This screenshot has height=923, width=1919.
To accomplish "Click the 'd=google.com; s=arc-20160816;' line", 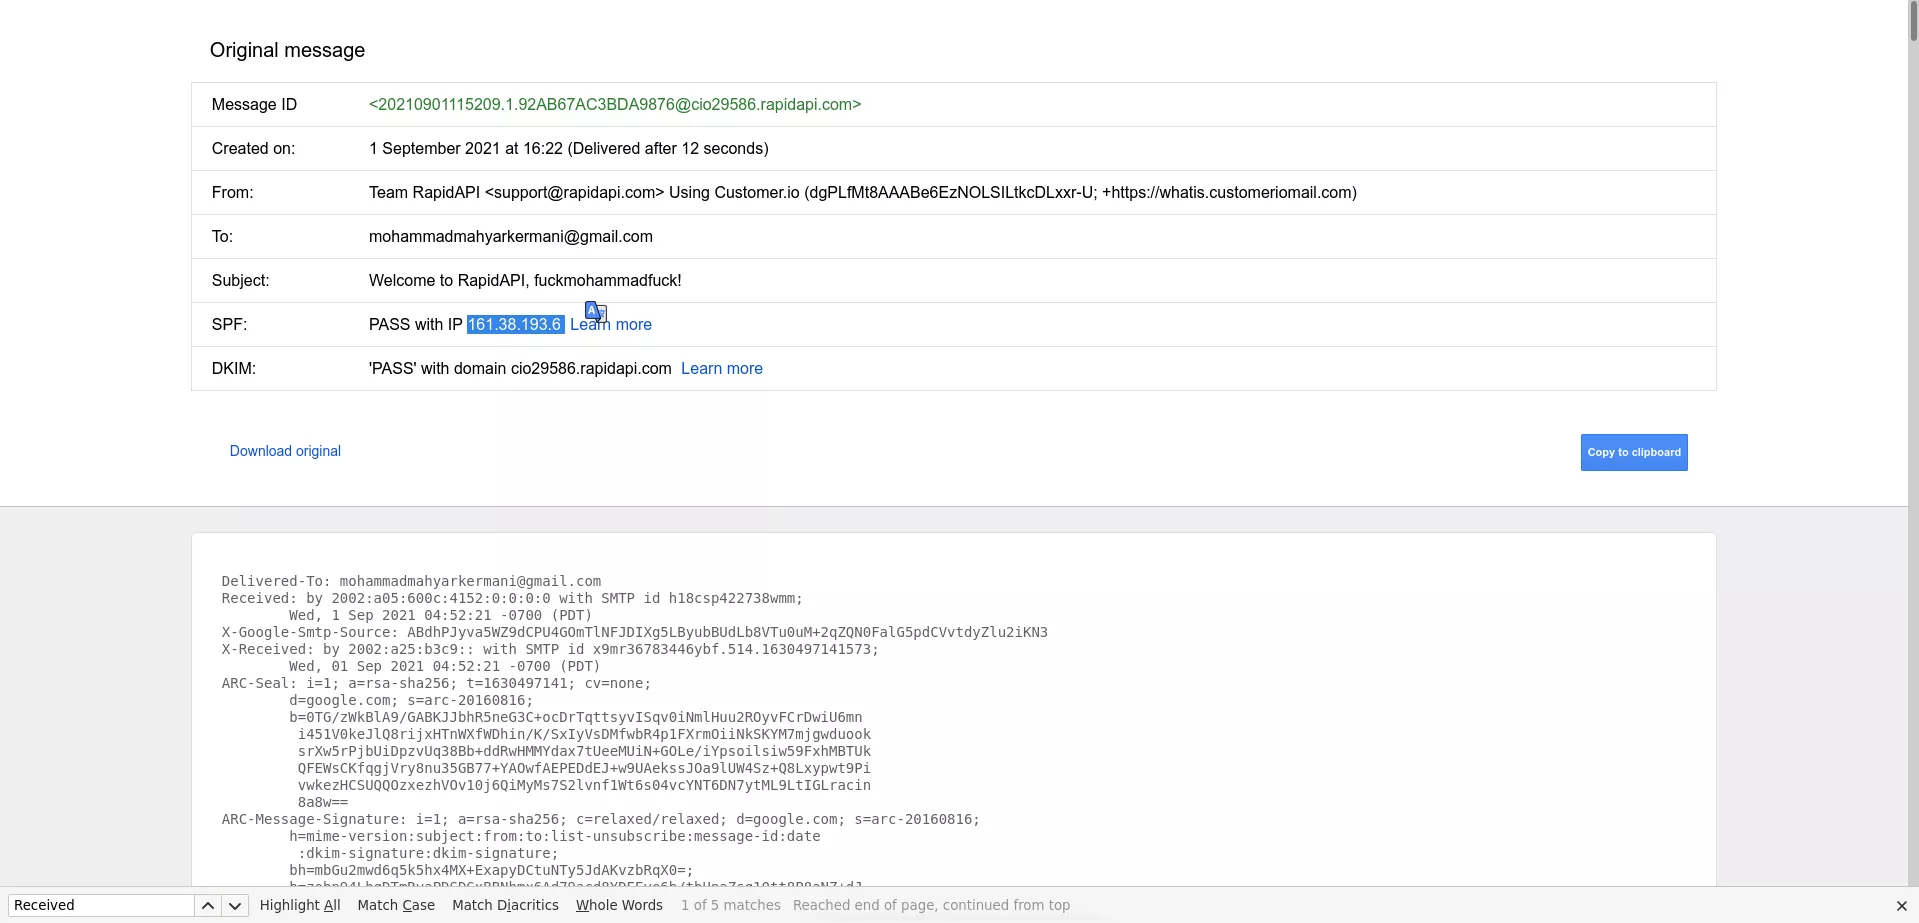I will point(411,700).
